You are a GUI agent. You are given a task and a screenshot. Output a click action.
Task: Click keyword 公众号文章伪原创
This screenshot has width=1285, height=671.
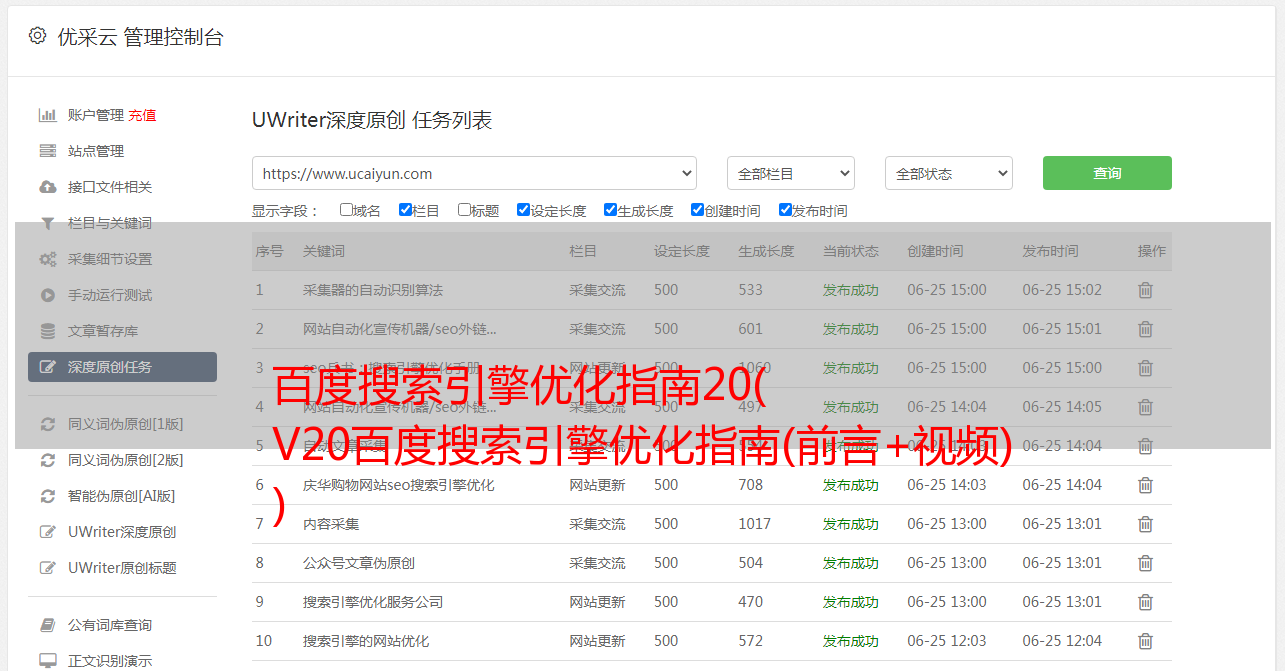(359, 563)
